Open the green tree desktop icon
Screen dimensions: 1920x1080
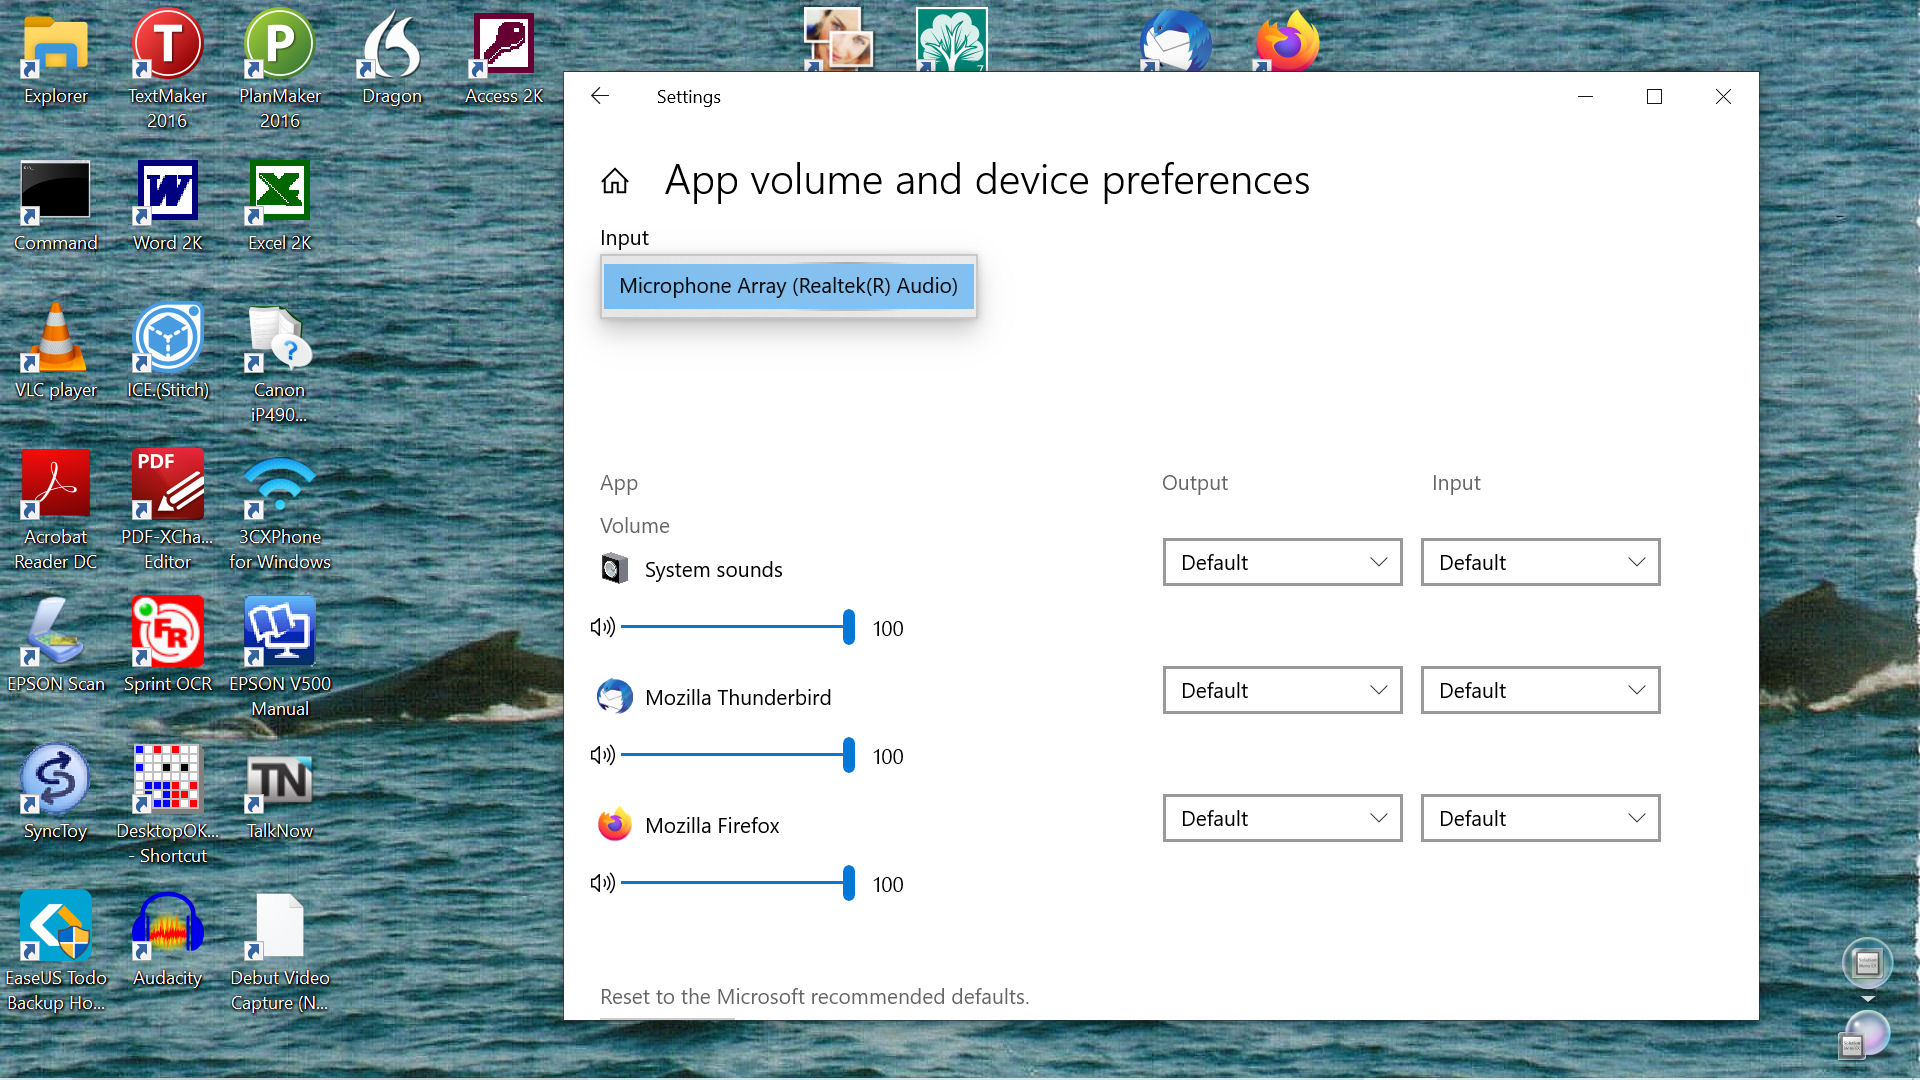[x=952, y=40]
